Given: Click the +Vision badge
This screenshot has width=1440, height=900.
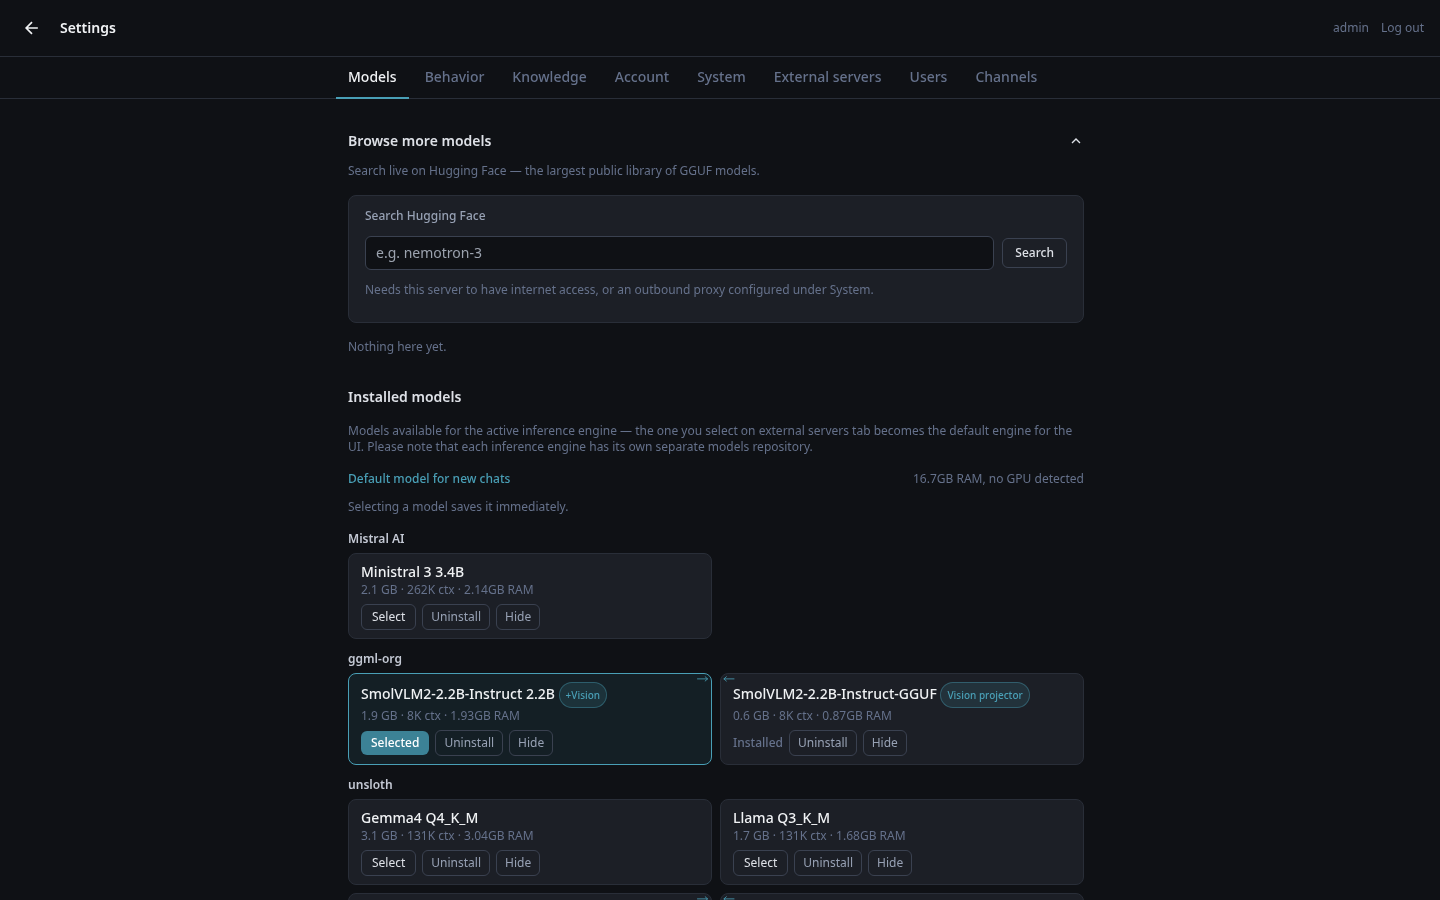Looking at the screenshot, I should click(583, 695).
